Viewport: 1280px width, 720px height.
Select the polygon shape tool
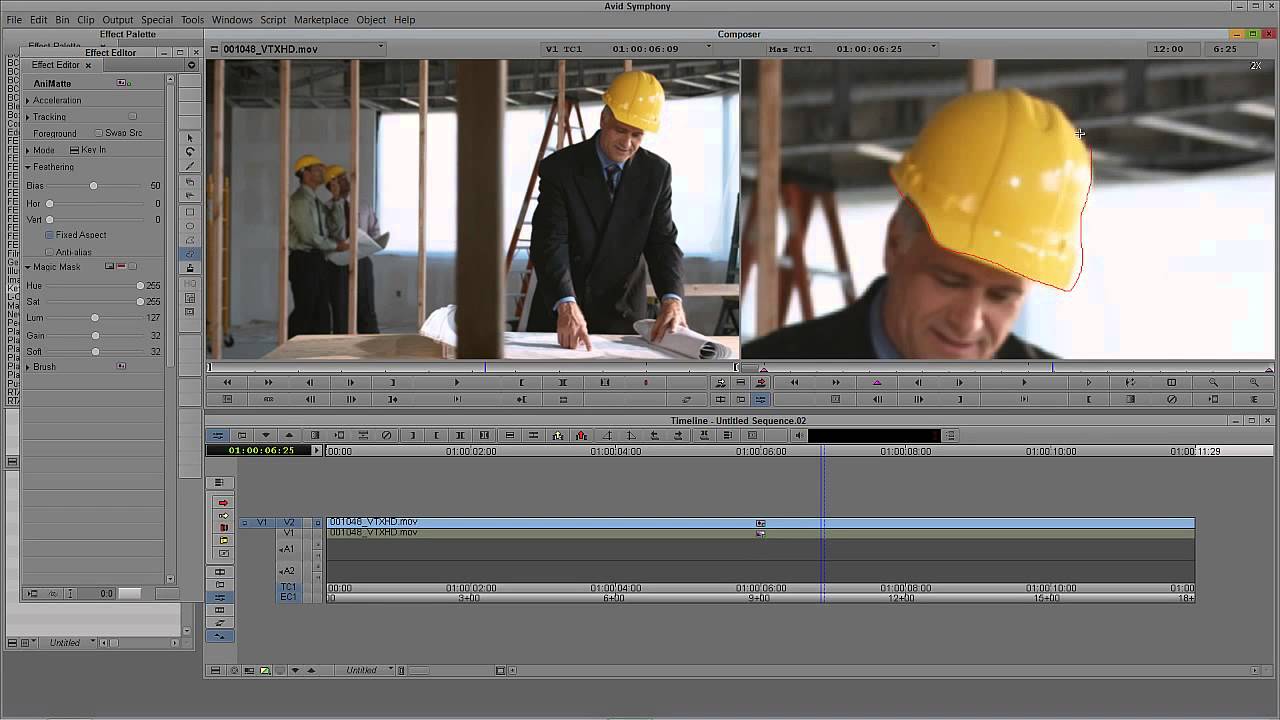[x=190, y=240]
